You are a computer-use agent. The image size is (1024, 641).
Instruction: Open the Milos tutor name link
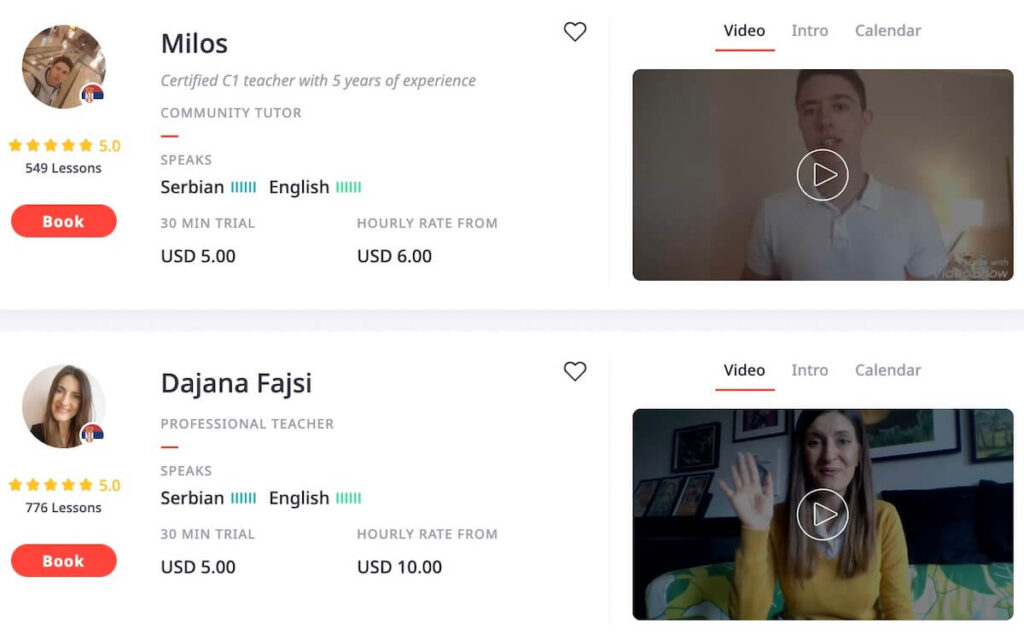[x=194, y=44]
